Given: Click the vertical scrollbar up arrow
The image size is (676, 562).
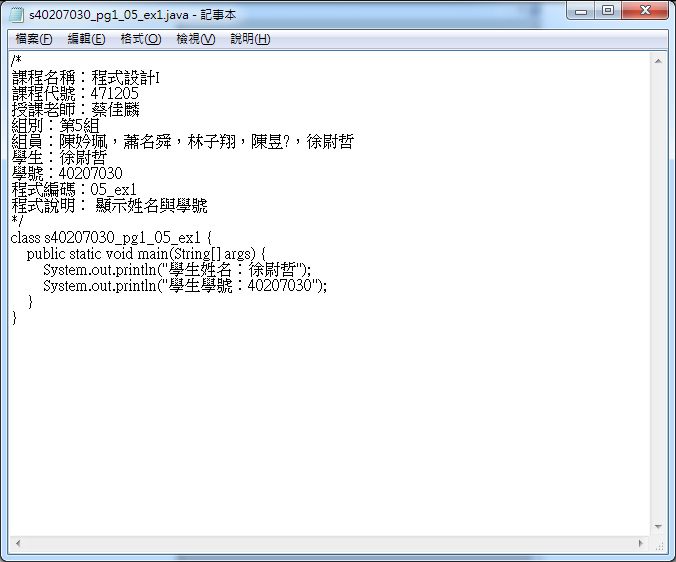Looking at the screenshot, I should click(x=658, y=61).
